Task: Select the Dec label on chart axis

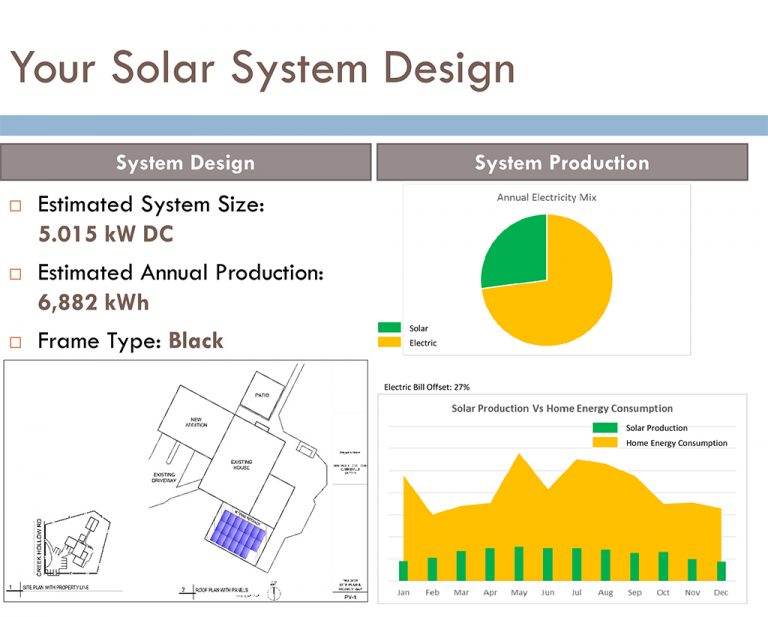Action: 721,592
